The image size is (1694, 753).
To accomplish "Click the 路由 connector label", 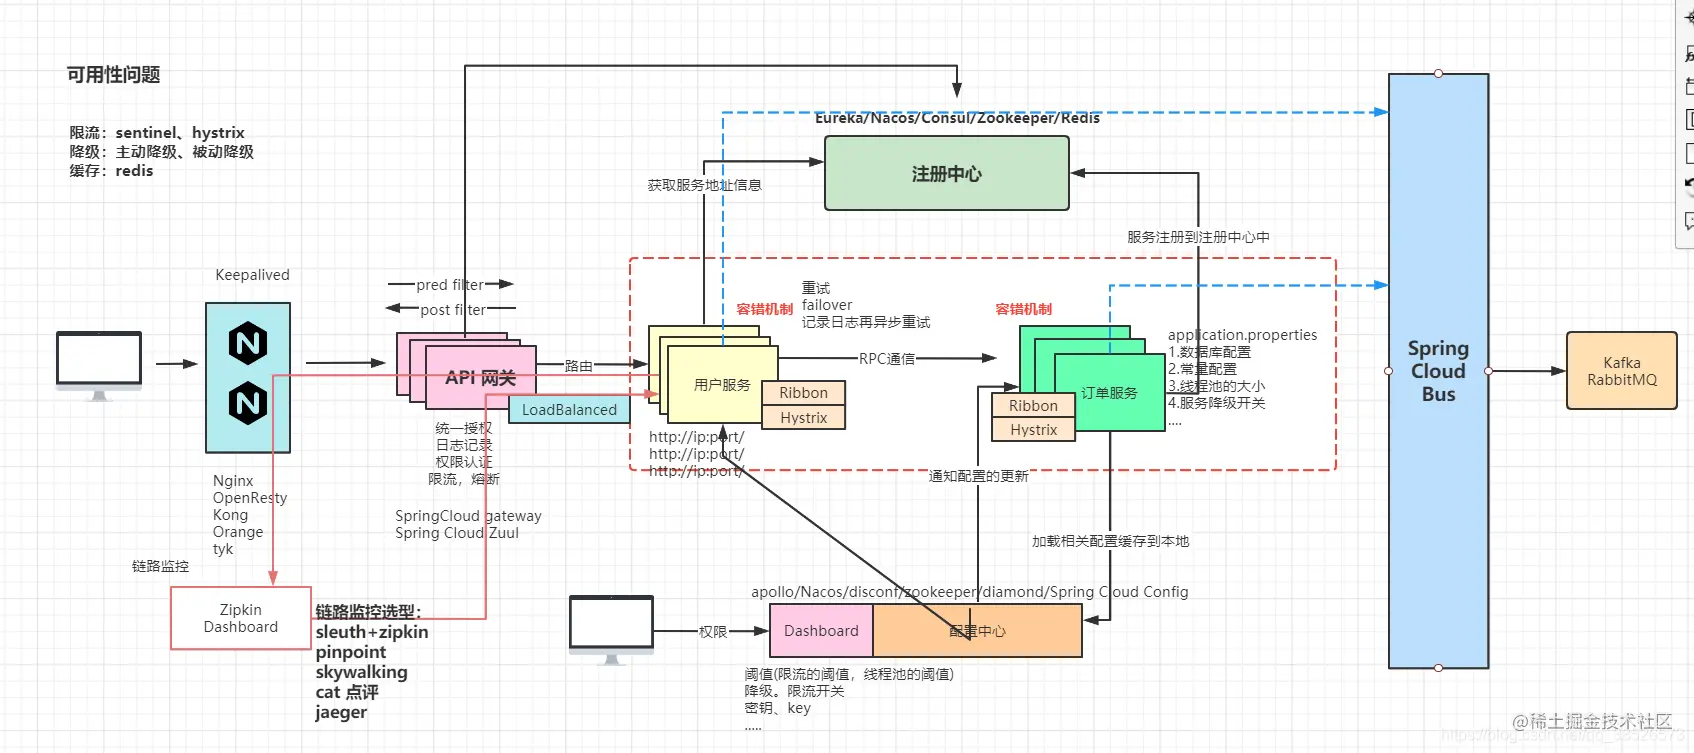I will (x=579, y=366).
